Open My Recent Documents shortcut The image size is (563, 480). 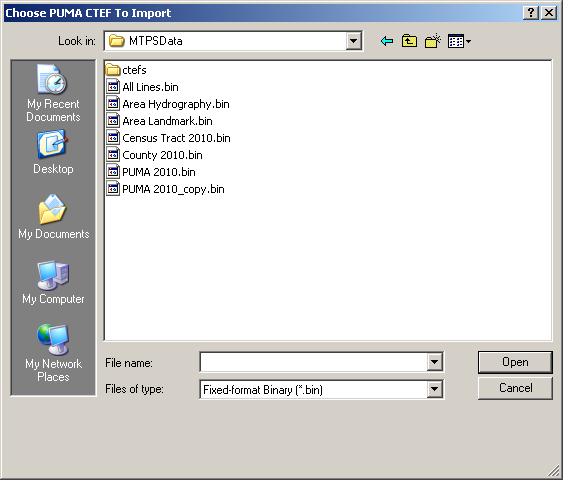point(53,93)
